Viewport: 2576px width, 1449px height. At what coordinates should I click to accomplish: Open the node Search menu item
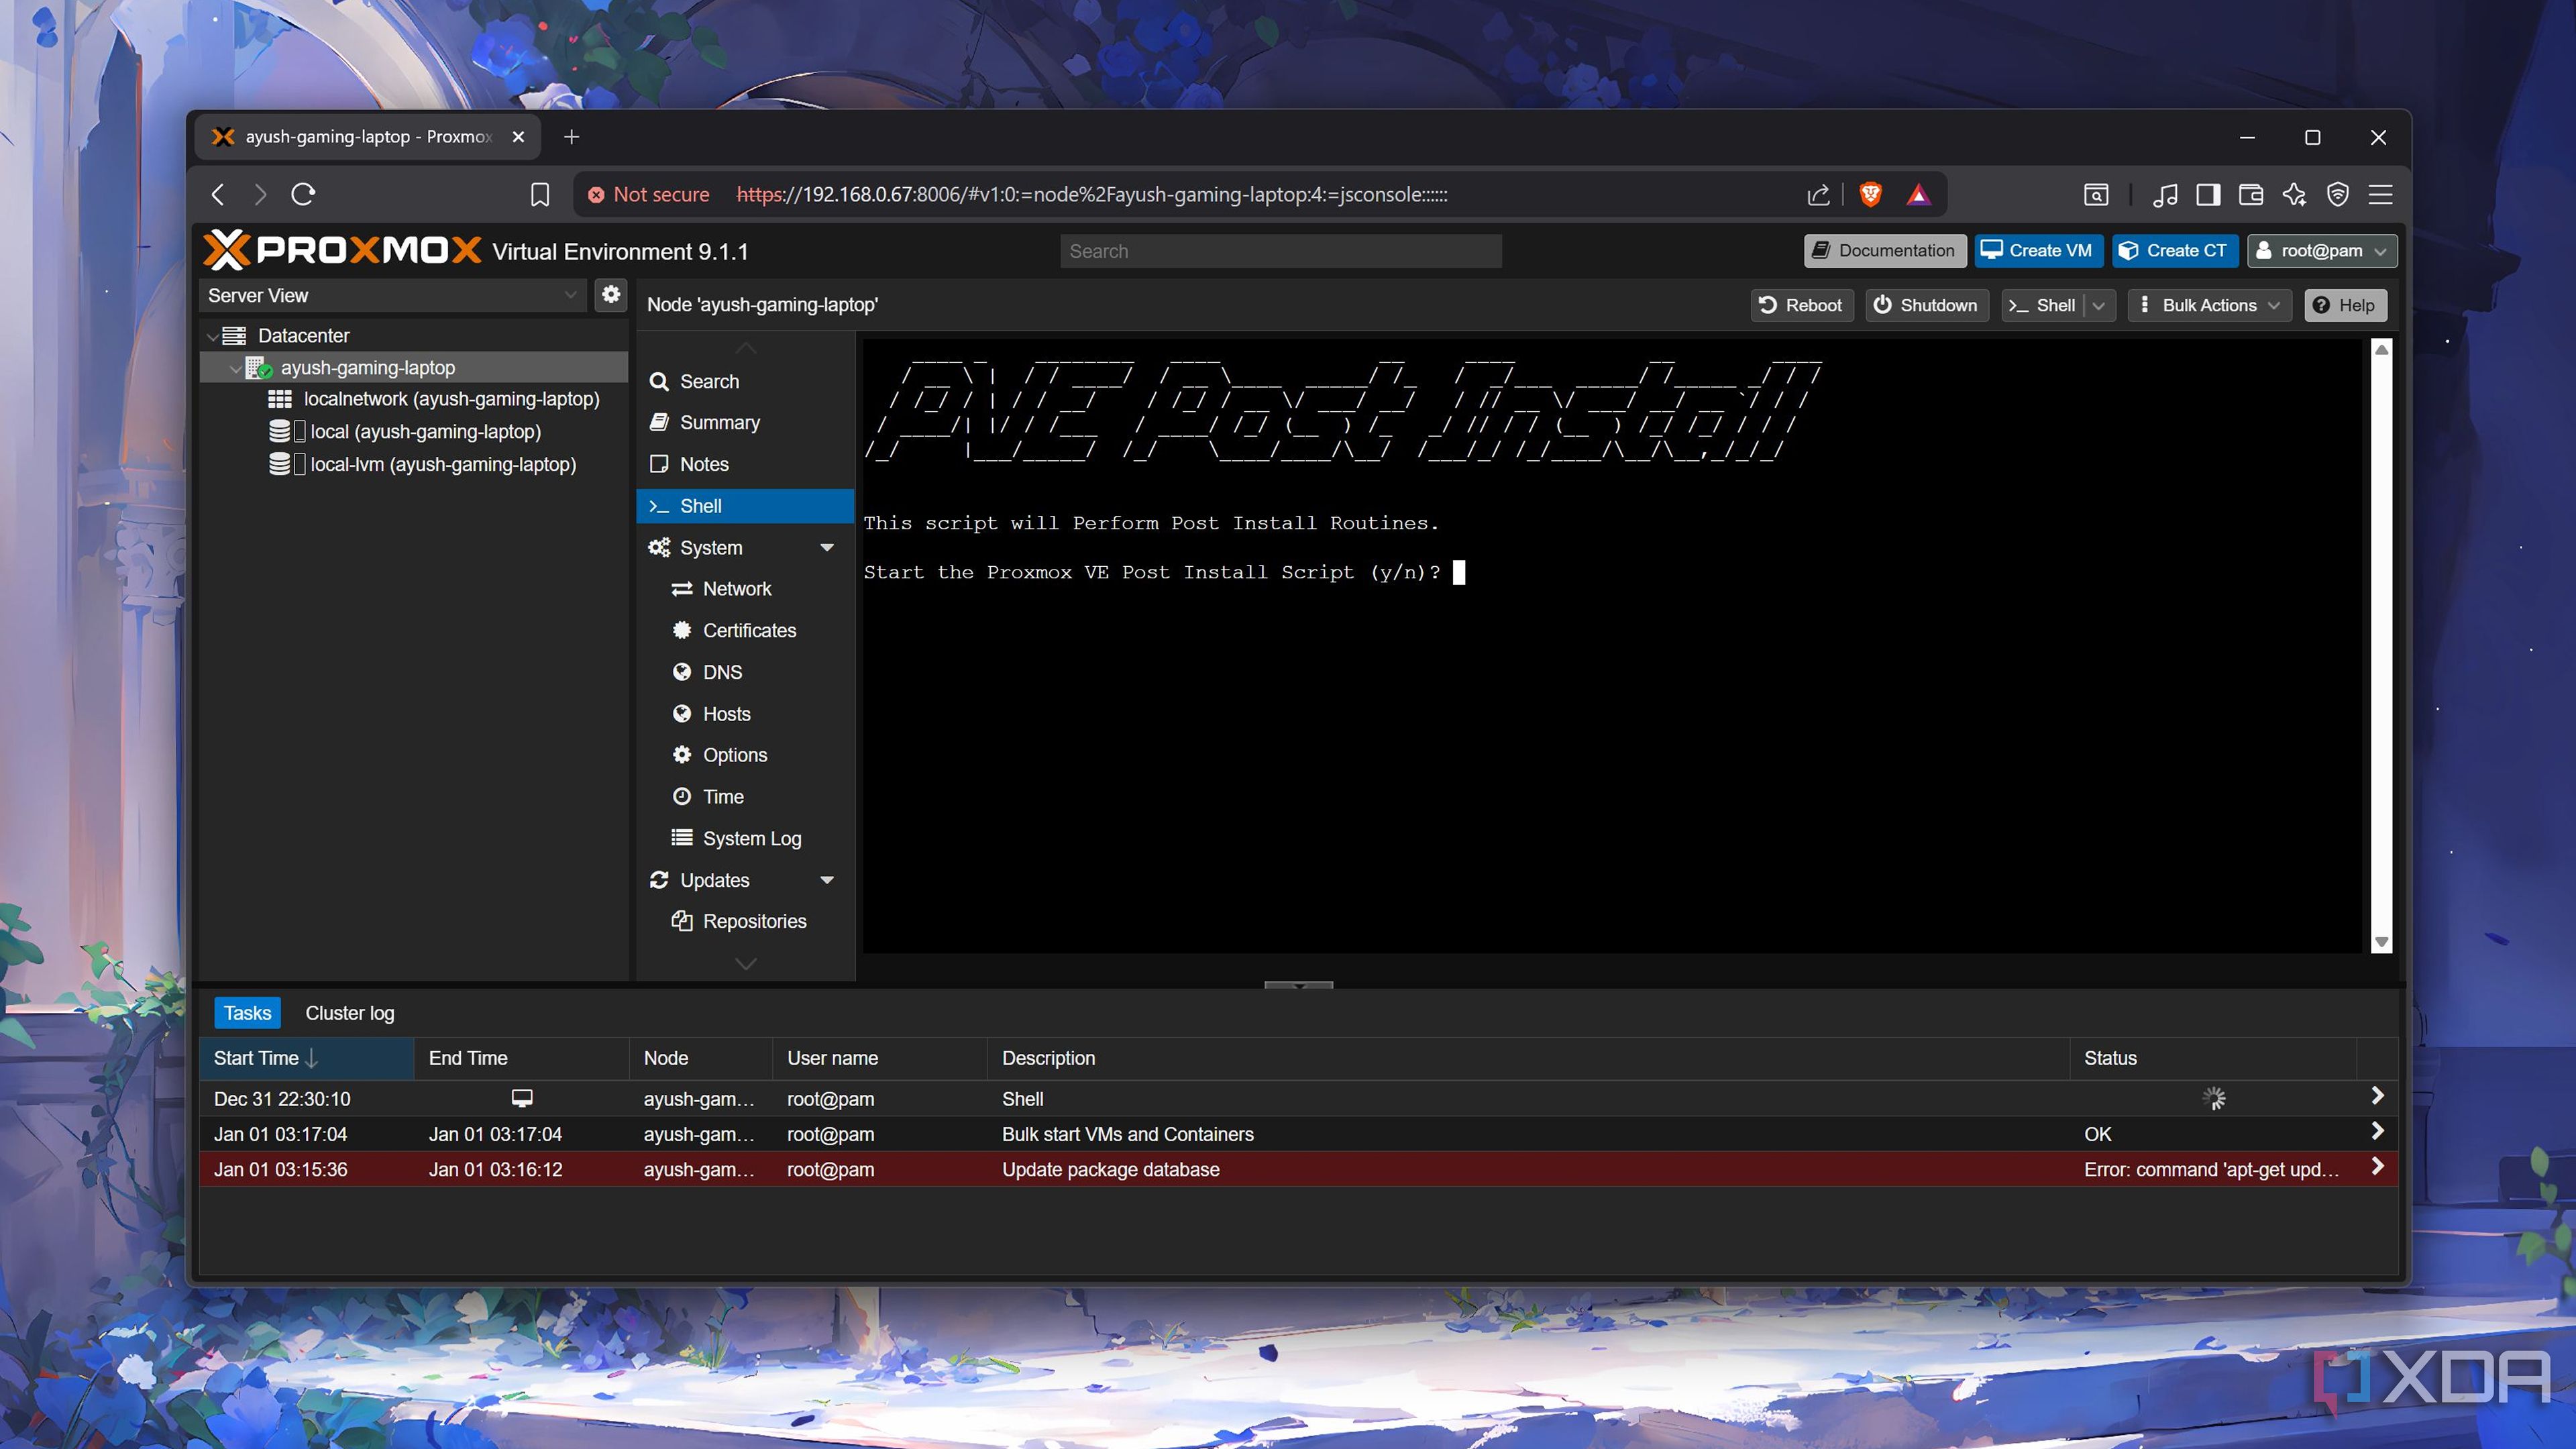point(745,381)
